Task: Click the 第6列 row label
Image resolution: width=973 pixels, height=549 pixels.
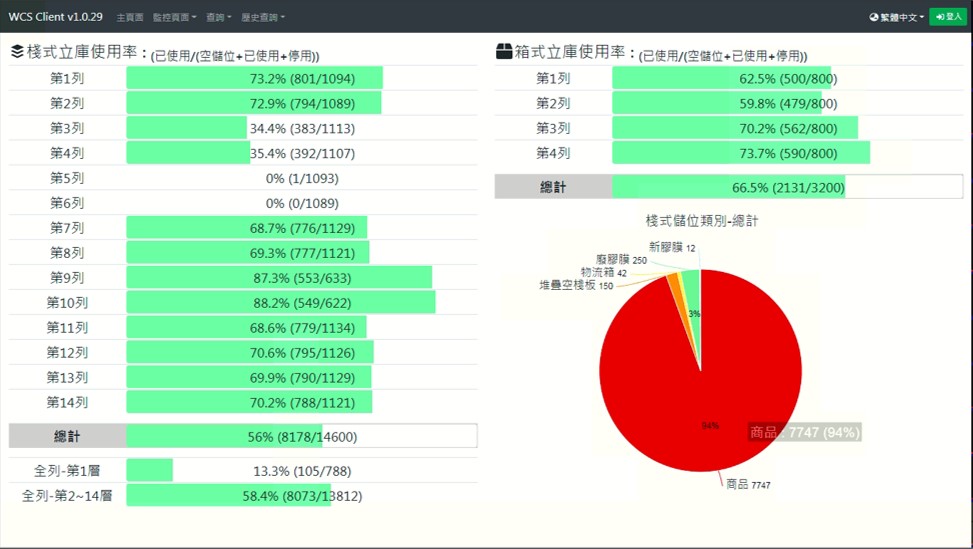Action: [x=67, y=203]
